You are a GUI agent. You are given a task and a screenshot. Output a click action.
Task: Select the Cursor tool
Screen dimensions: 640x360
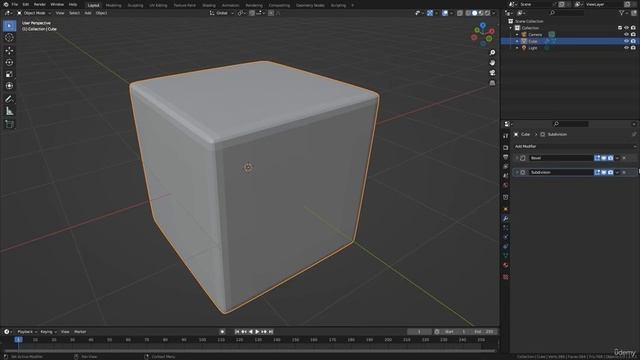(9, 38)
